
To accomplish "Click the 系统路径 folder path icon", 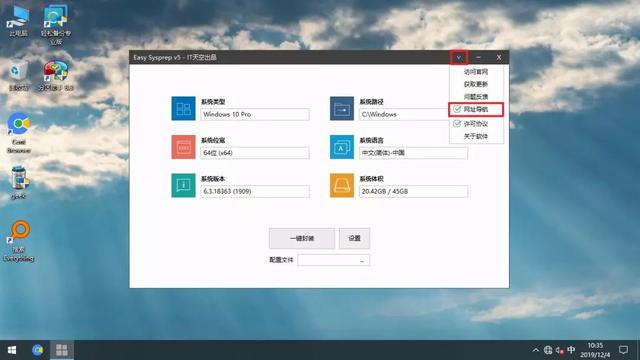I will (342, 109).
